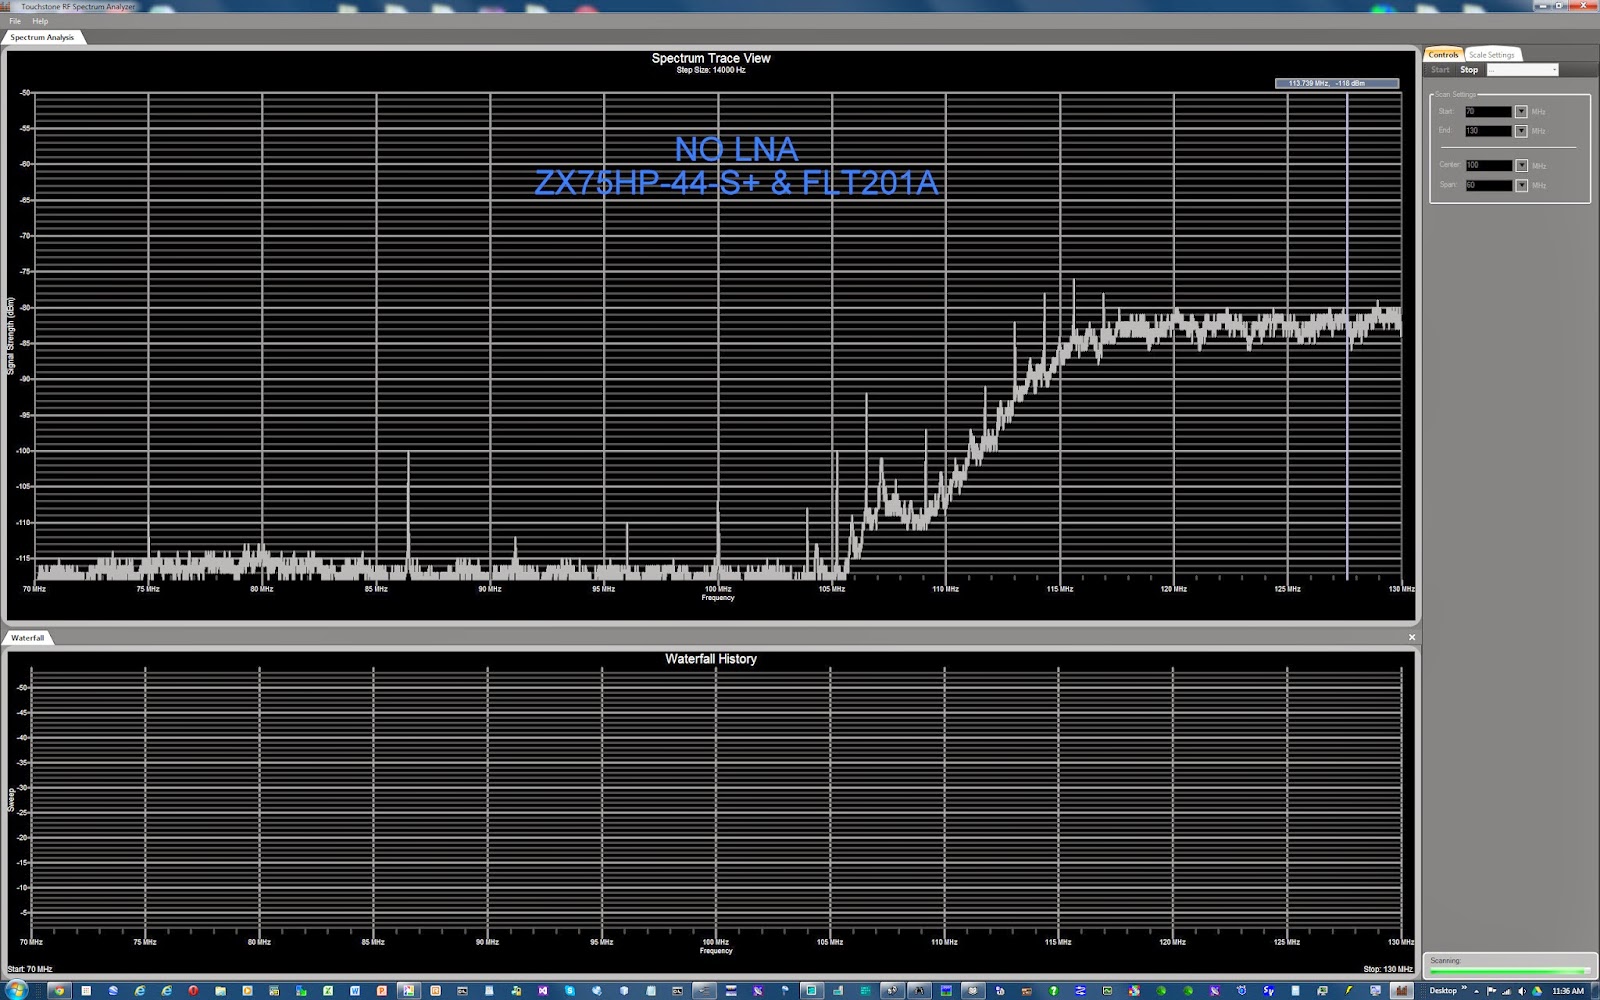This screenshot has width=1600, height=1000.
Task: Open Google Drive tray icon
Action: [1537, 991]
